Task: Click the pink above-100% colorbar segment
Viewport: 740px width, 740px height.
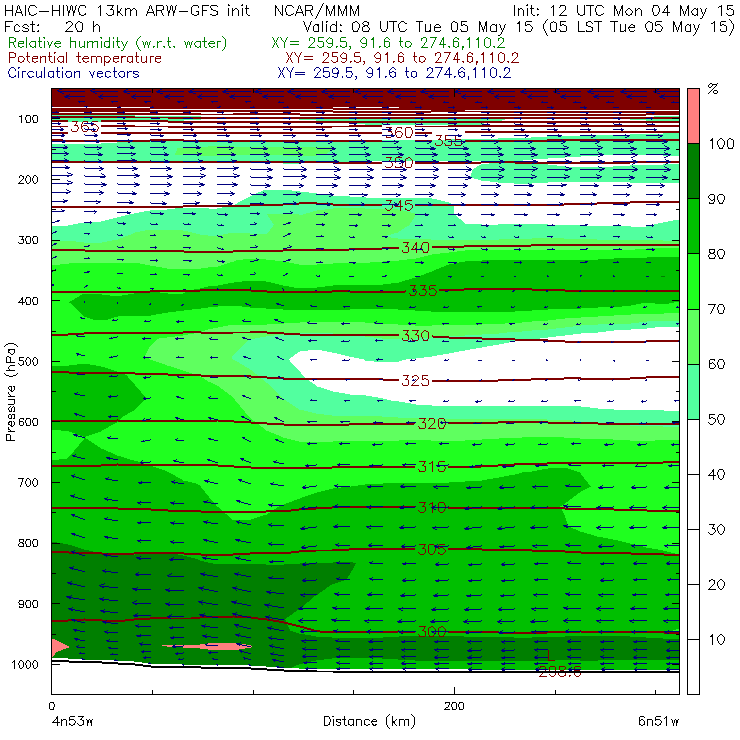Action: 693,116
